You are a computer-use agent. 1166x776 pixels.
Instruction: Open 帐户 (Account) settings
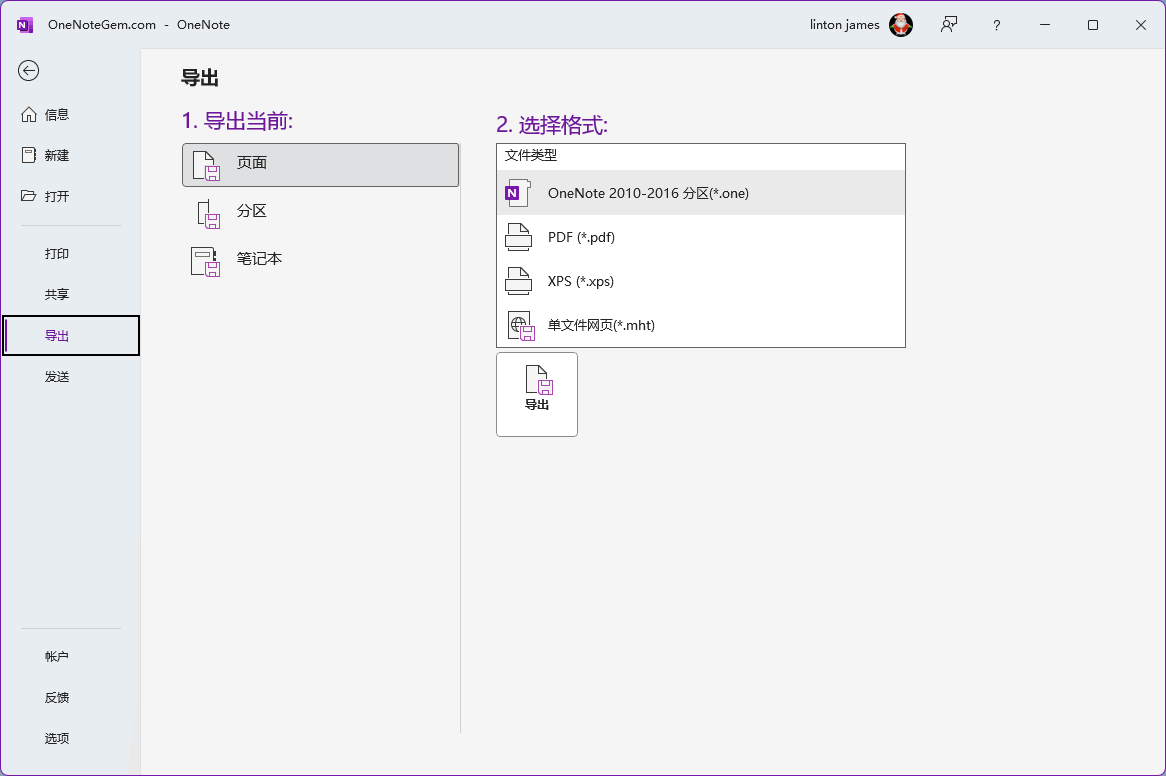[x=57, y=657]
